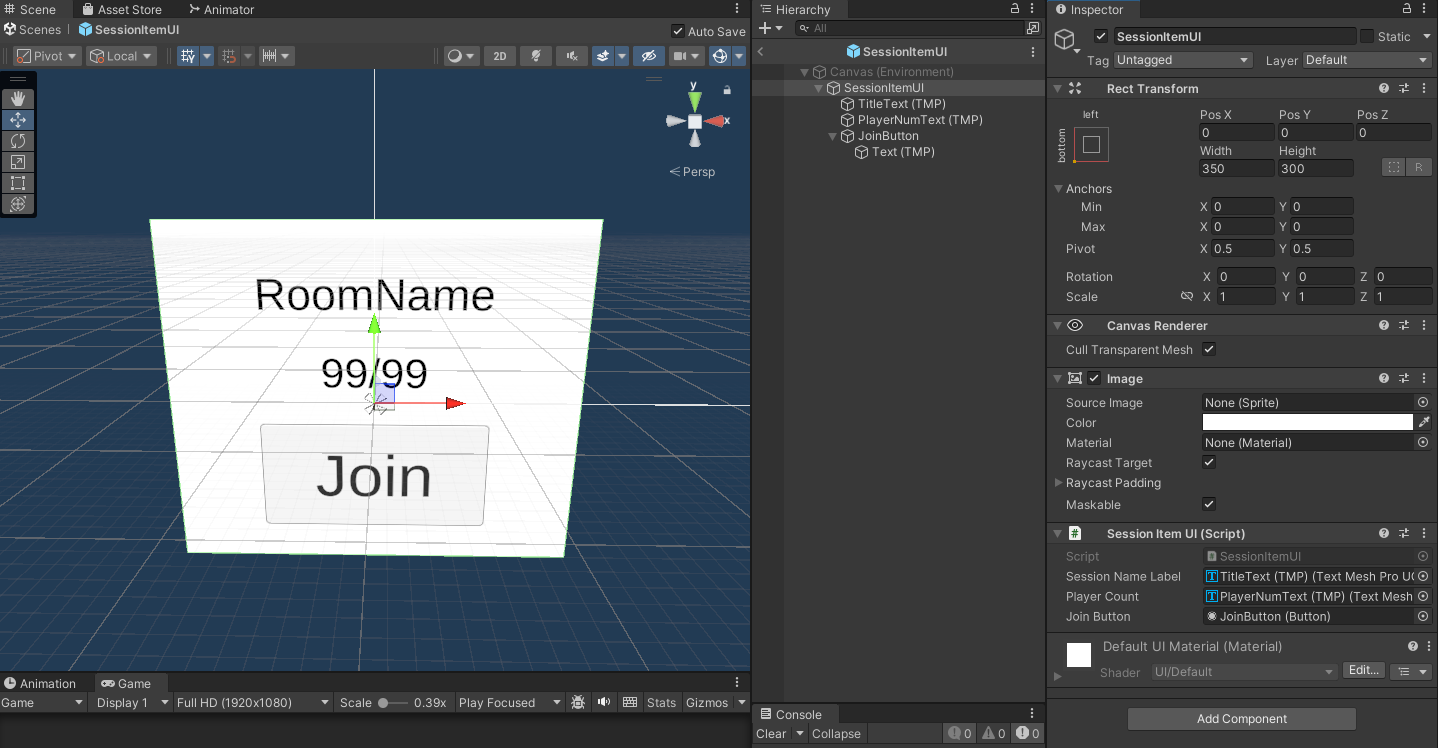The width and height of the screenshot is (1438, 748).
Task: Select the Hand view tool
Action: (x=18, y=99)
